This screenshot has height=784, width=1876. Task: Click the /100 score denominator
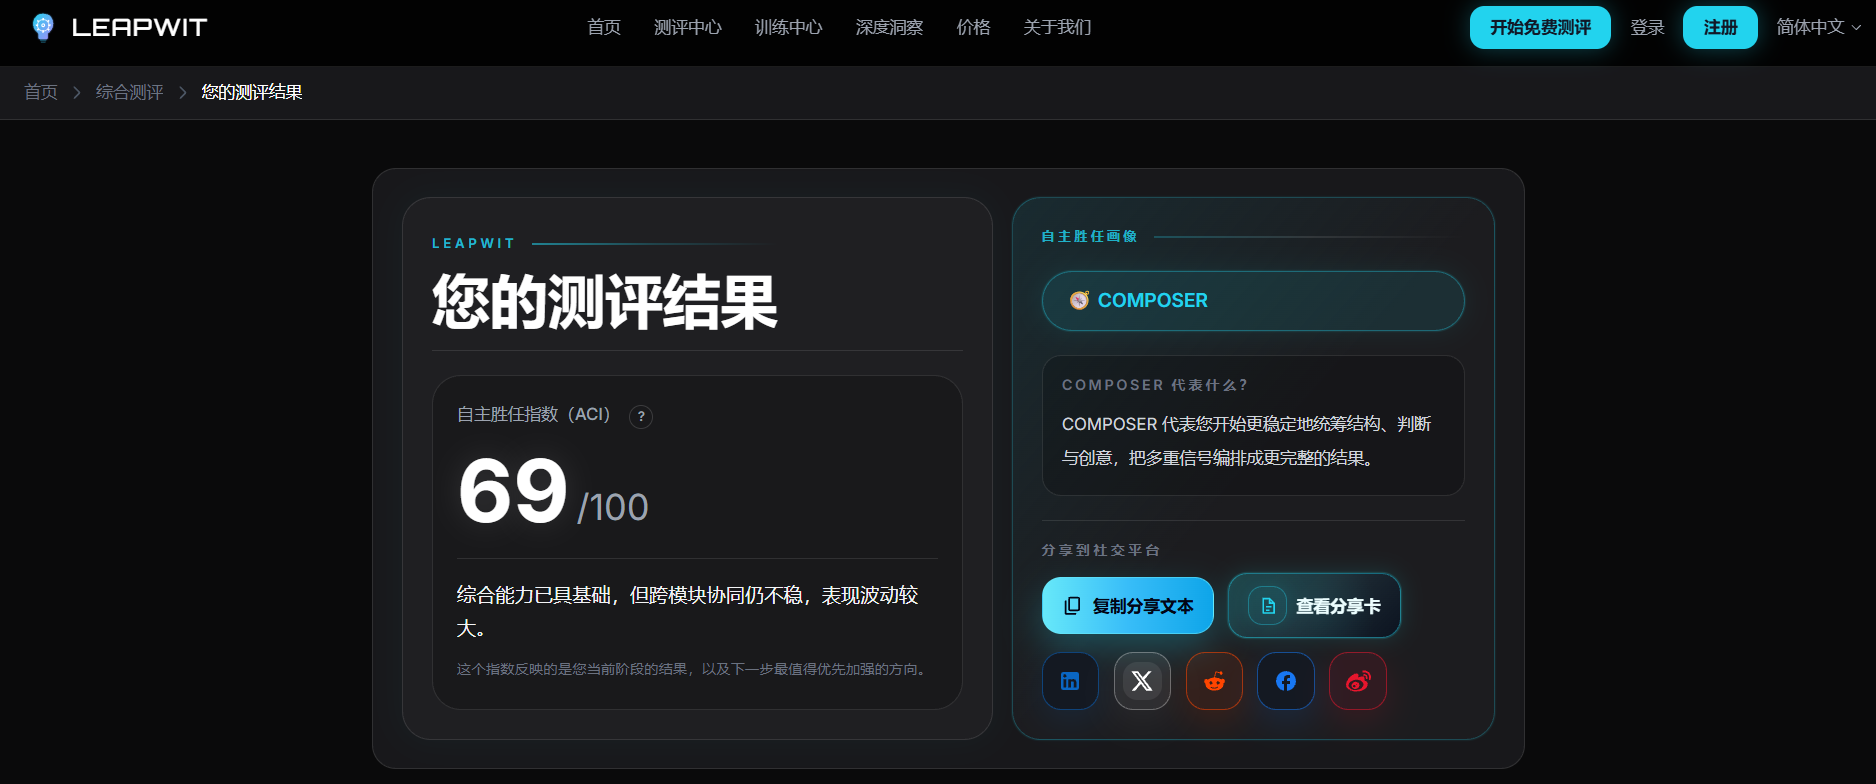(613, 507)
